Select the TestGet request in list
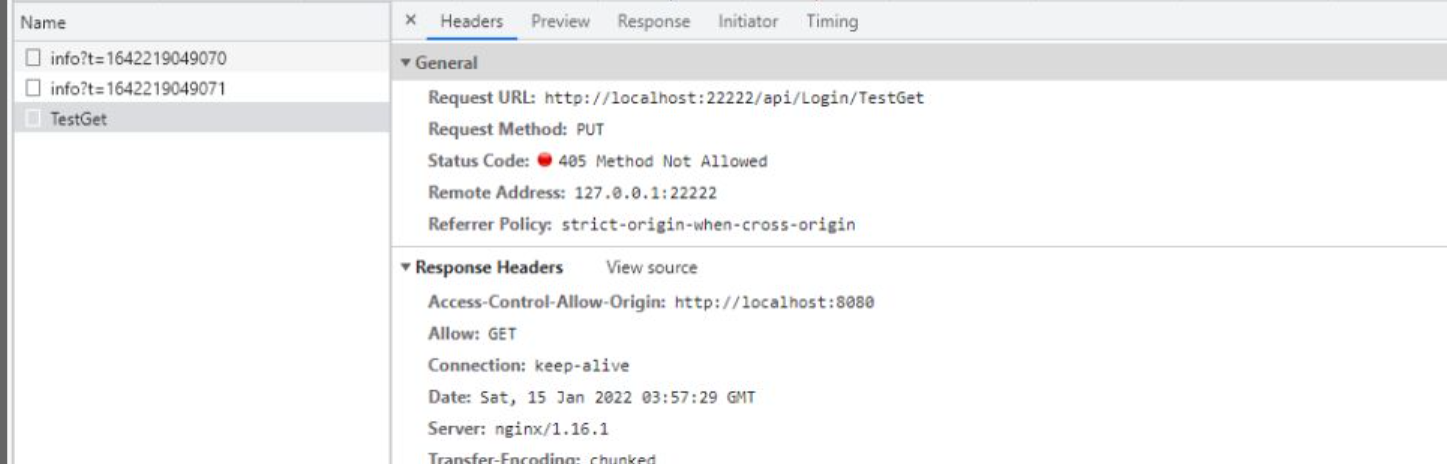 pyautogui.click(x=201, y=119)
